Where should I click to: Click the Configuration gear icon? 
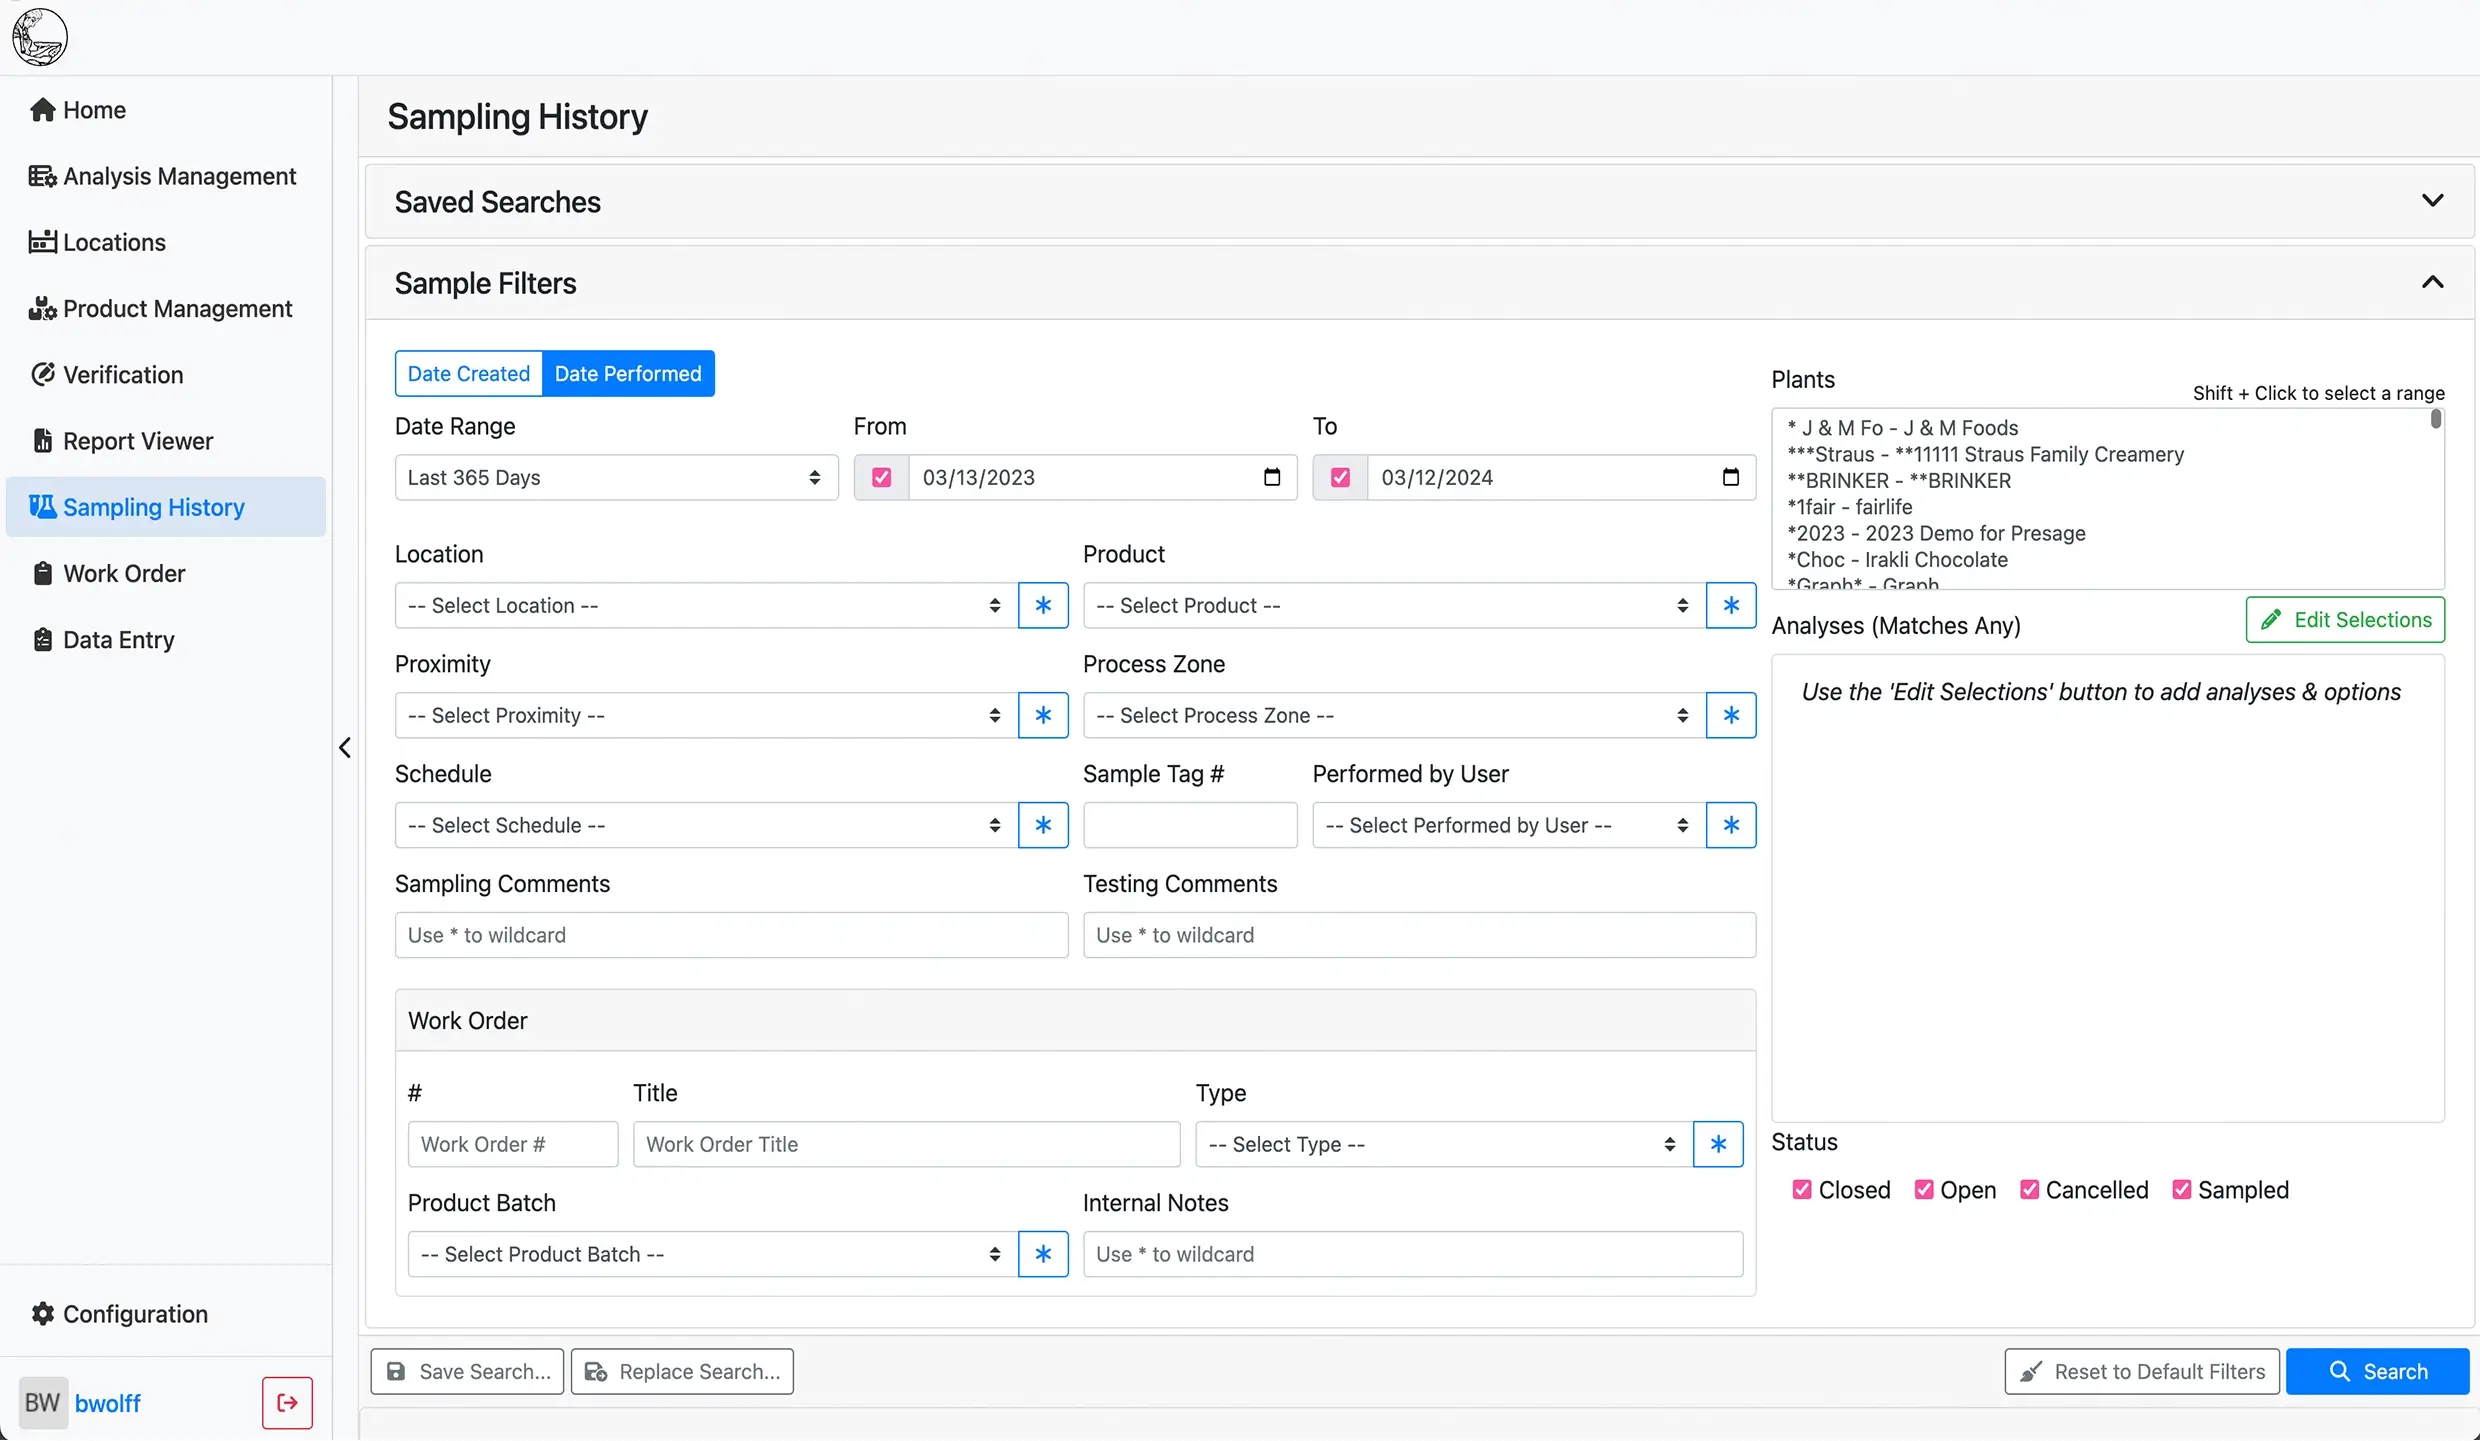42,1314
